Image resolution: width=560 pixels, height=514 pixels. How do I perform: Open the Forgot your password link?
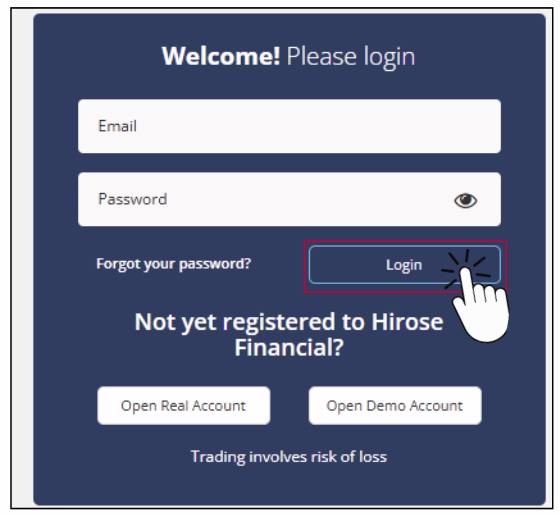coord(174,264)
